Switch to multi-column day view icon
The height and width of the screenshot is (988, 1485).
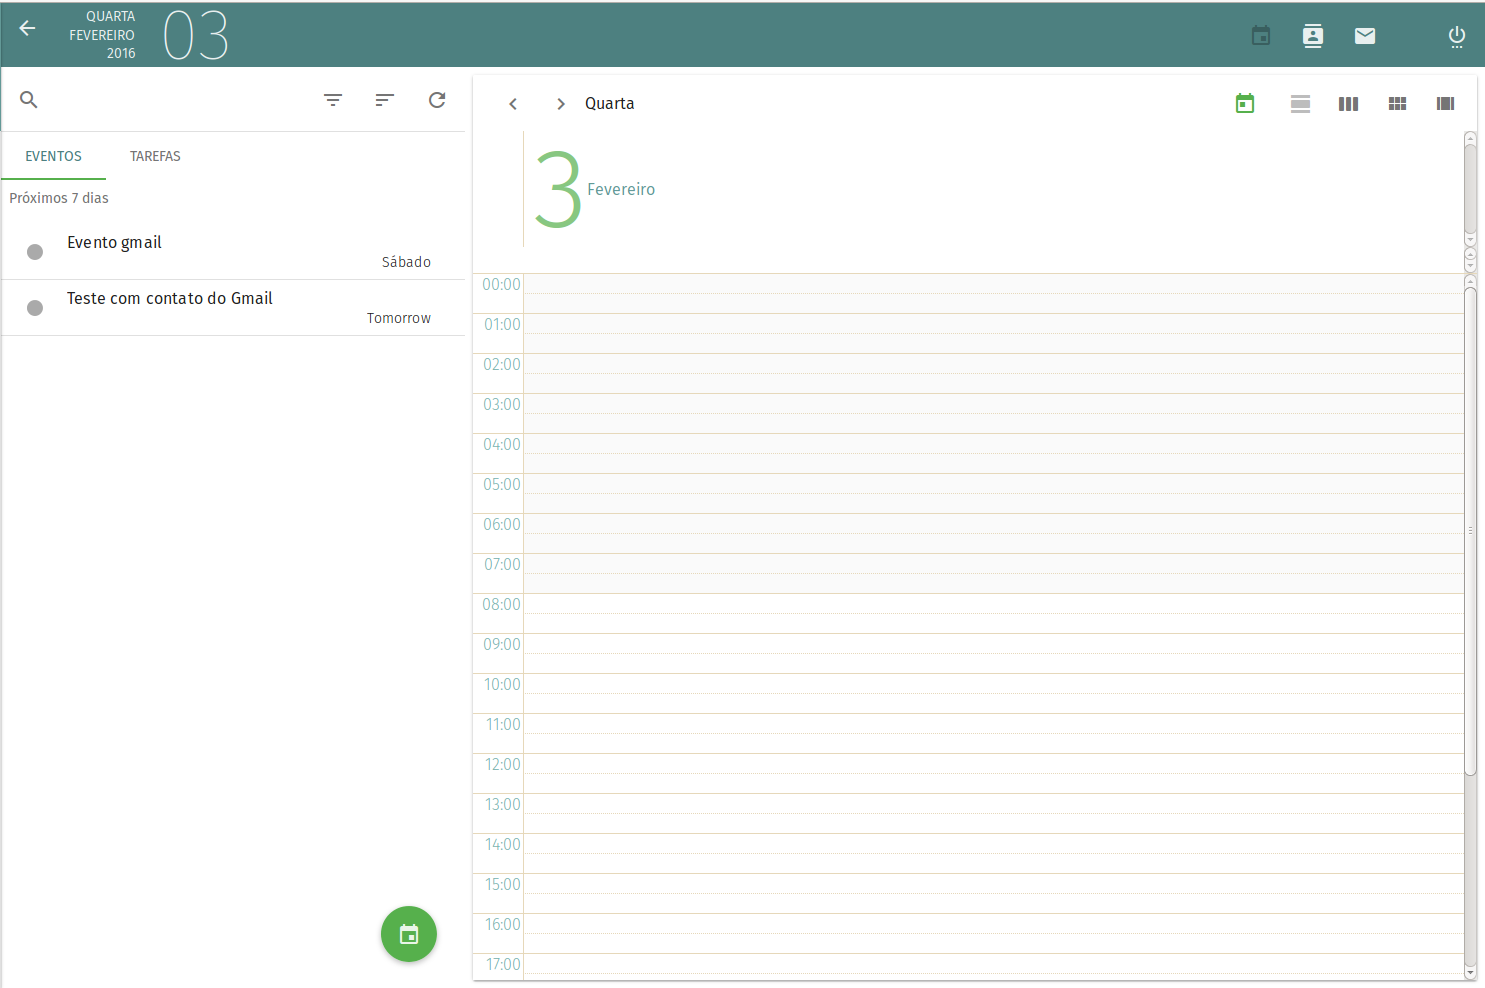click(x=1445, y=104)
